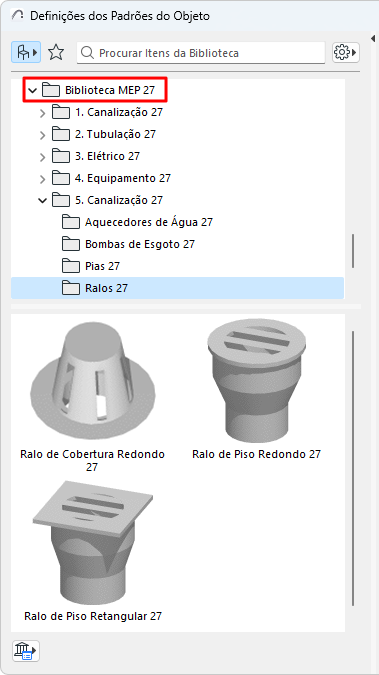Collapse the 5. Canalização 27 folder chevron

(x=42, y=200)
